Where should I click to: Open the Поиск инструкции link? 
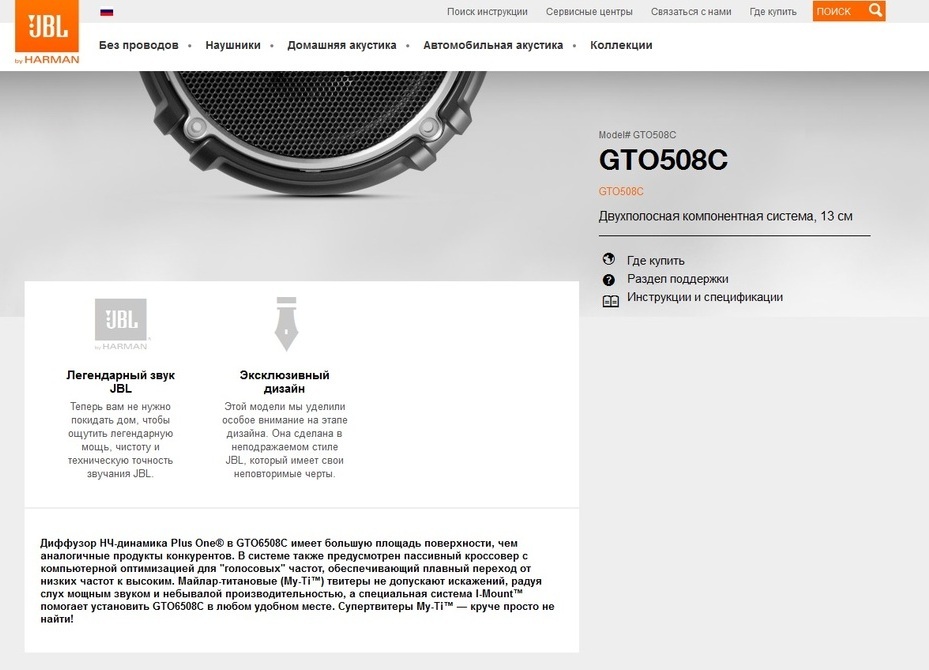click(x=487, y=12)
